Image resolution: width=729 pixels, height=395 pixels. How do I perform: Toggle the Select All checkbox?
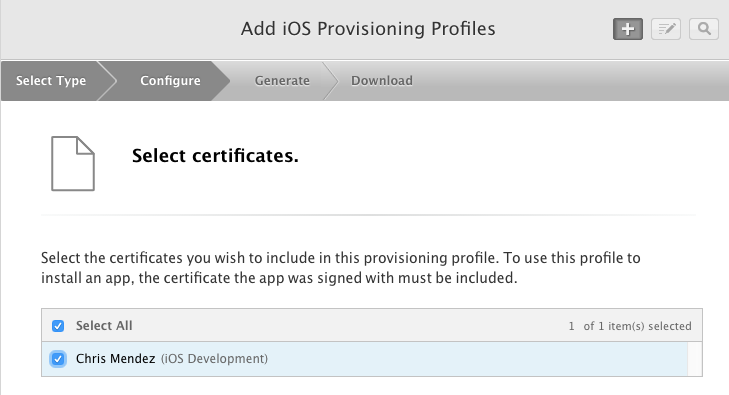pos(58,326)
